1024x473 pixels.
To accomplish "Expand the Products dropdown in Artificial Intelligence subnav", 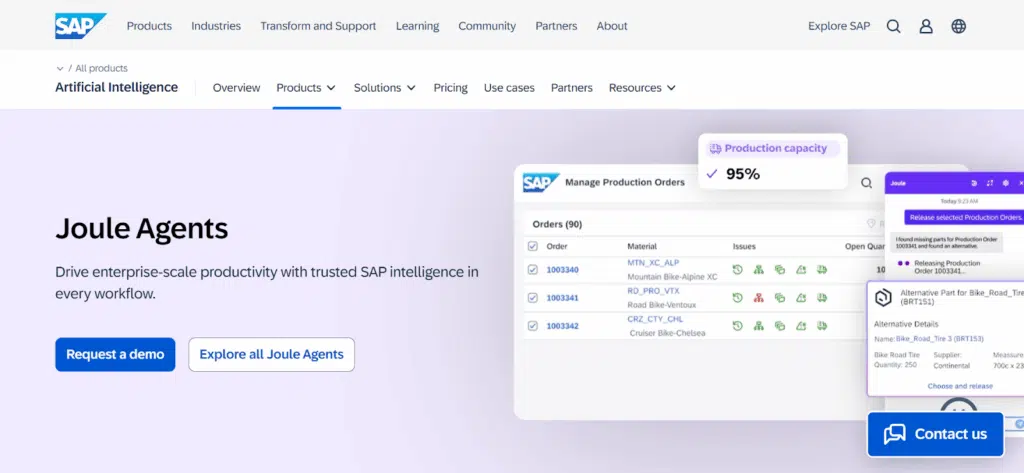I will (x=306, y=88).
